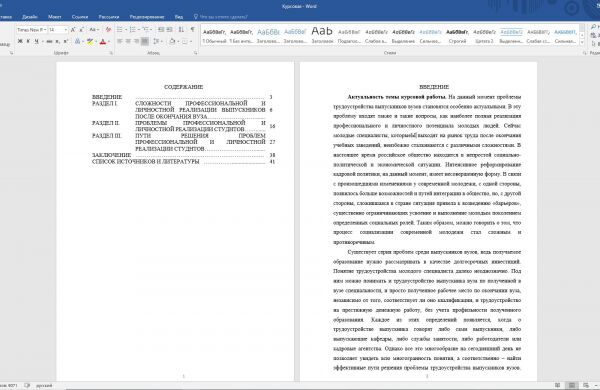This screenshot has height=390, width=600.
Task: Align text to the left
Action: 119,41
